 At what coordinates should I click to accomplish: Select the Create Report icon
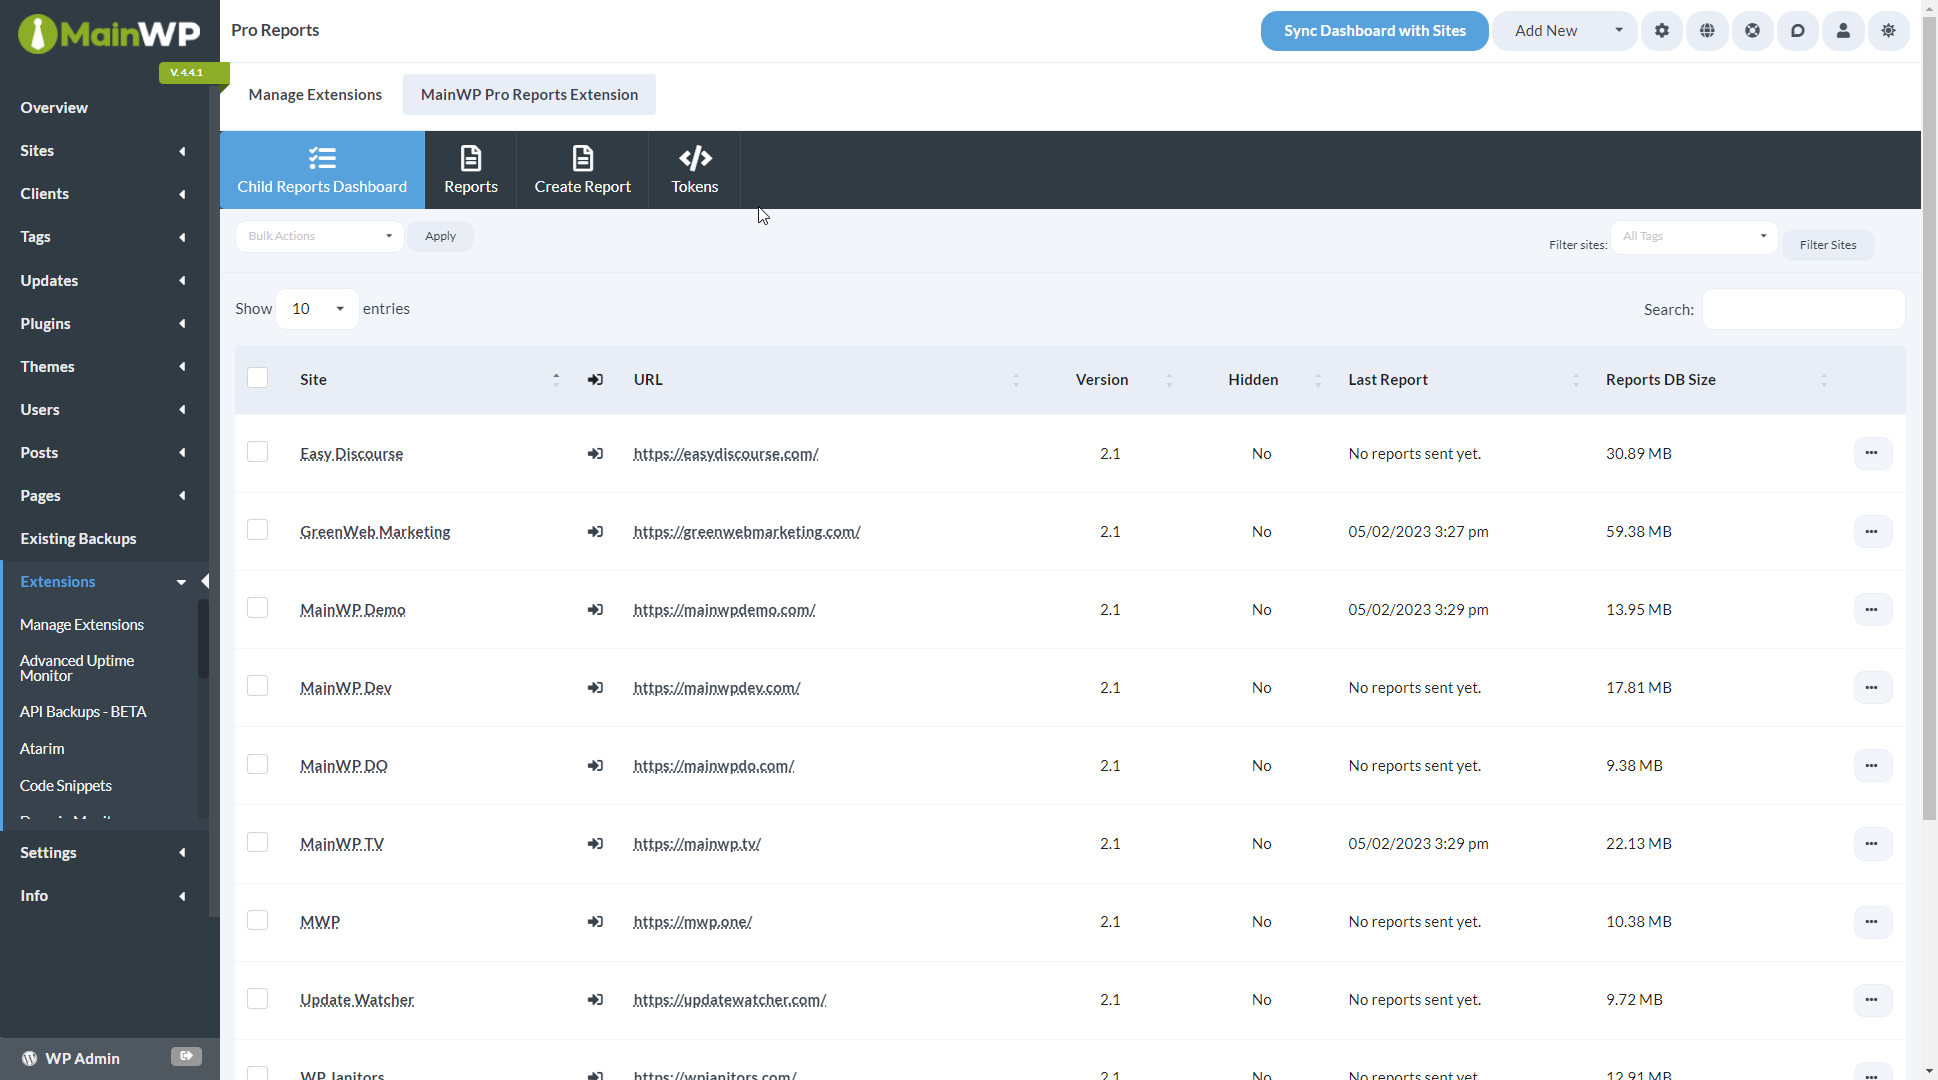(582, 169)
